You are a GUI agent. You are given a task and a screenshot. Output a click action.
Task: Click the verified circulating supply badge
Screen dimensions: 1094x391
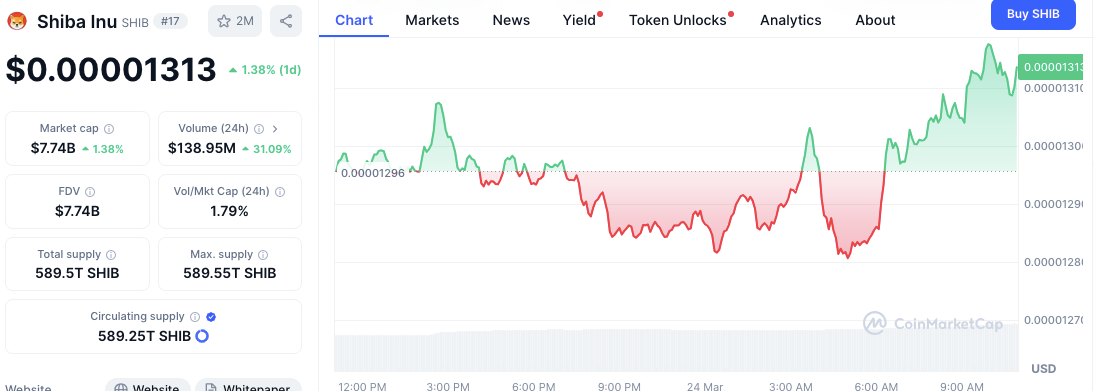(x=211, y=317)
